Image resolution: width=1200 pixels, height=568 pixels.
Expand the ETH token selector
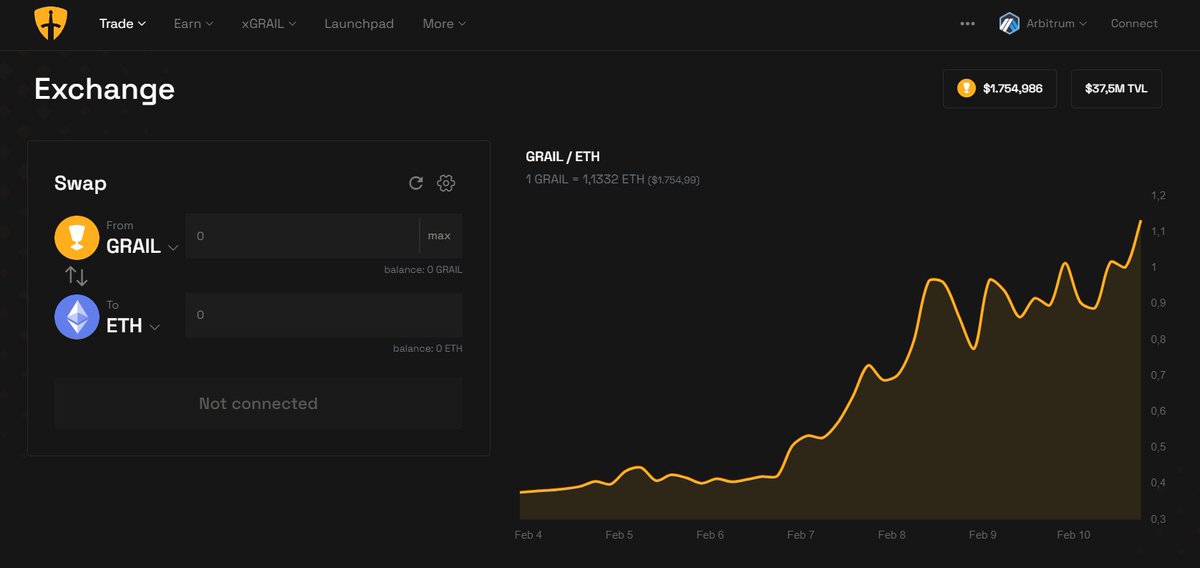pyautogui.click(x=133, y=325)
